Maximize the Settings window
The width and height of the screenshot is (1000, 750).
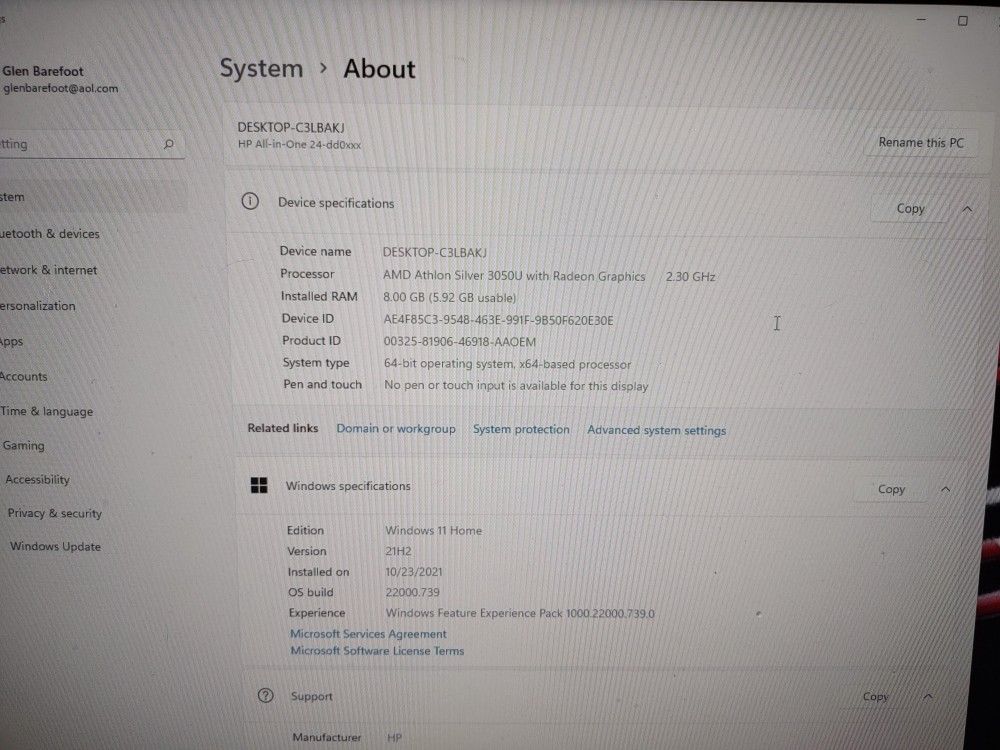pyautogui.click(x=962, y=21)
